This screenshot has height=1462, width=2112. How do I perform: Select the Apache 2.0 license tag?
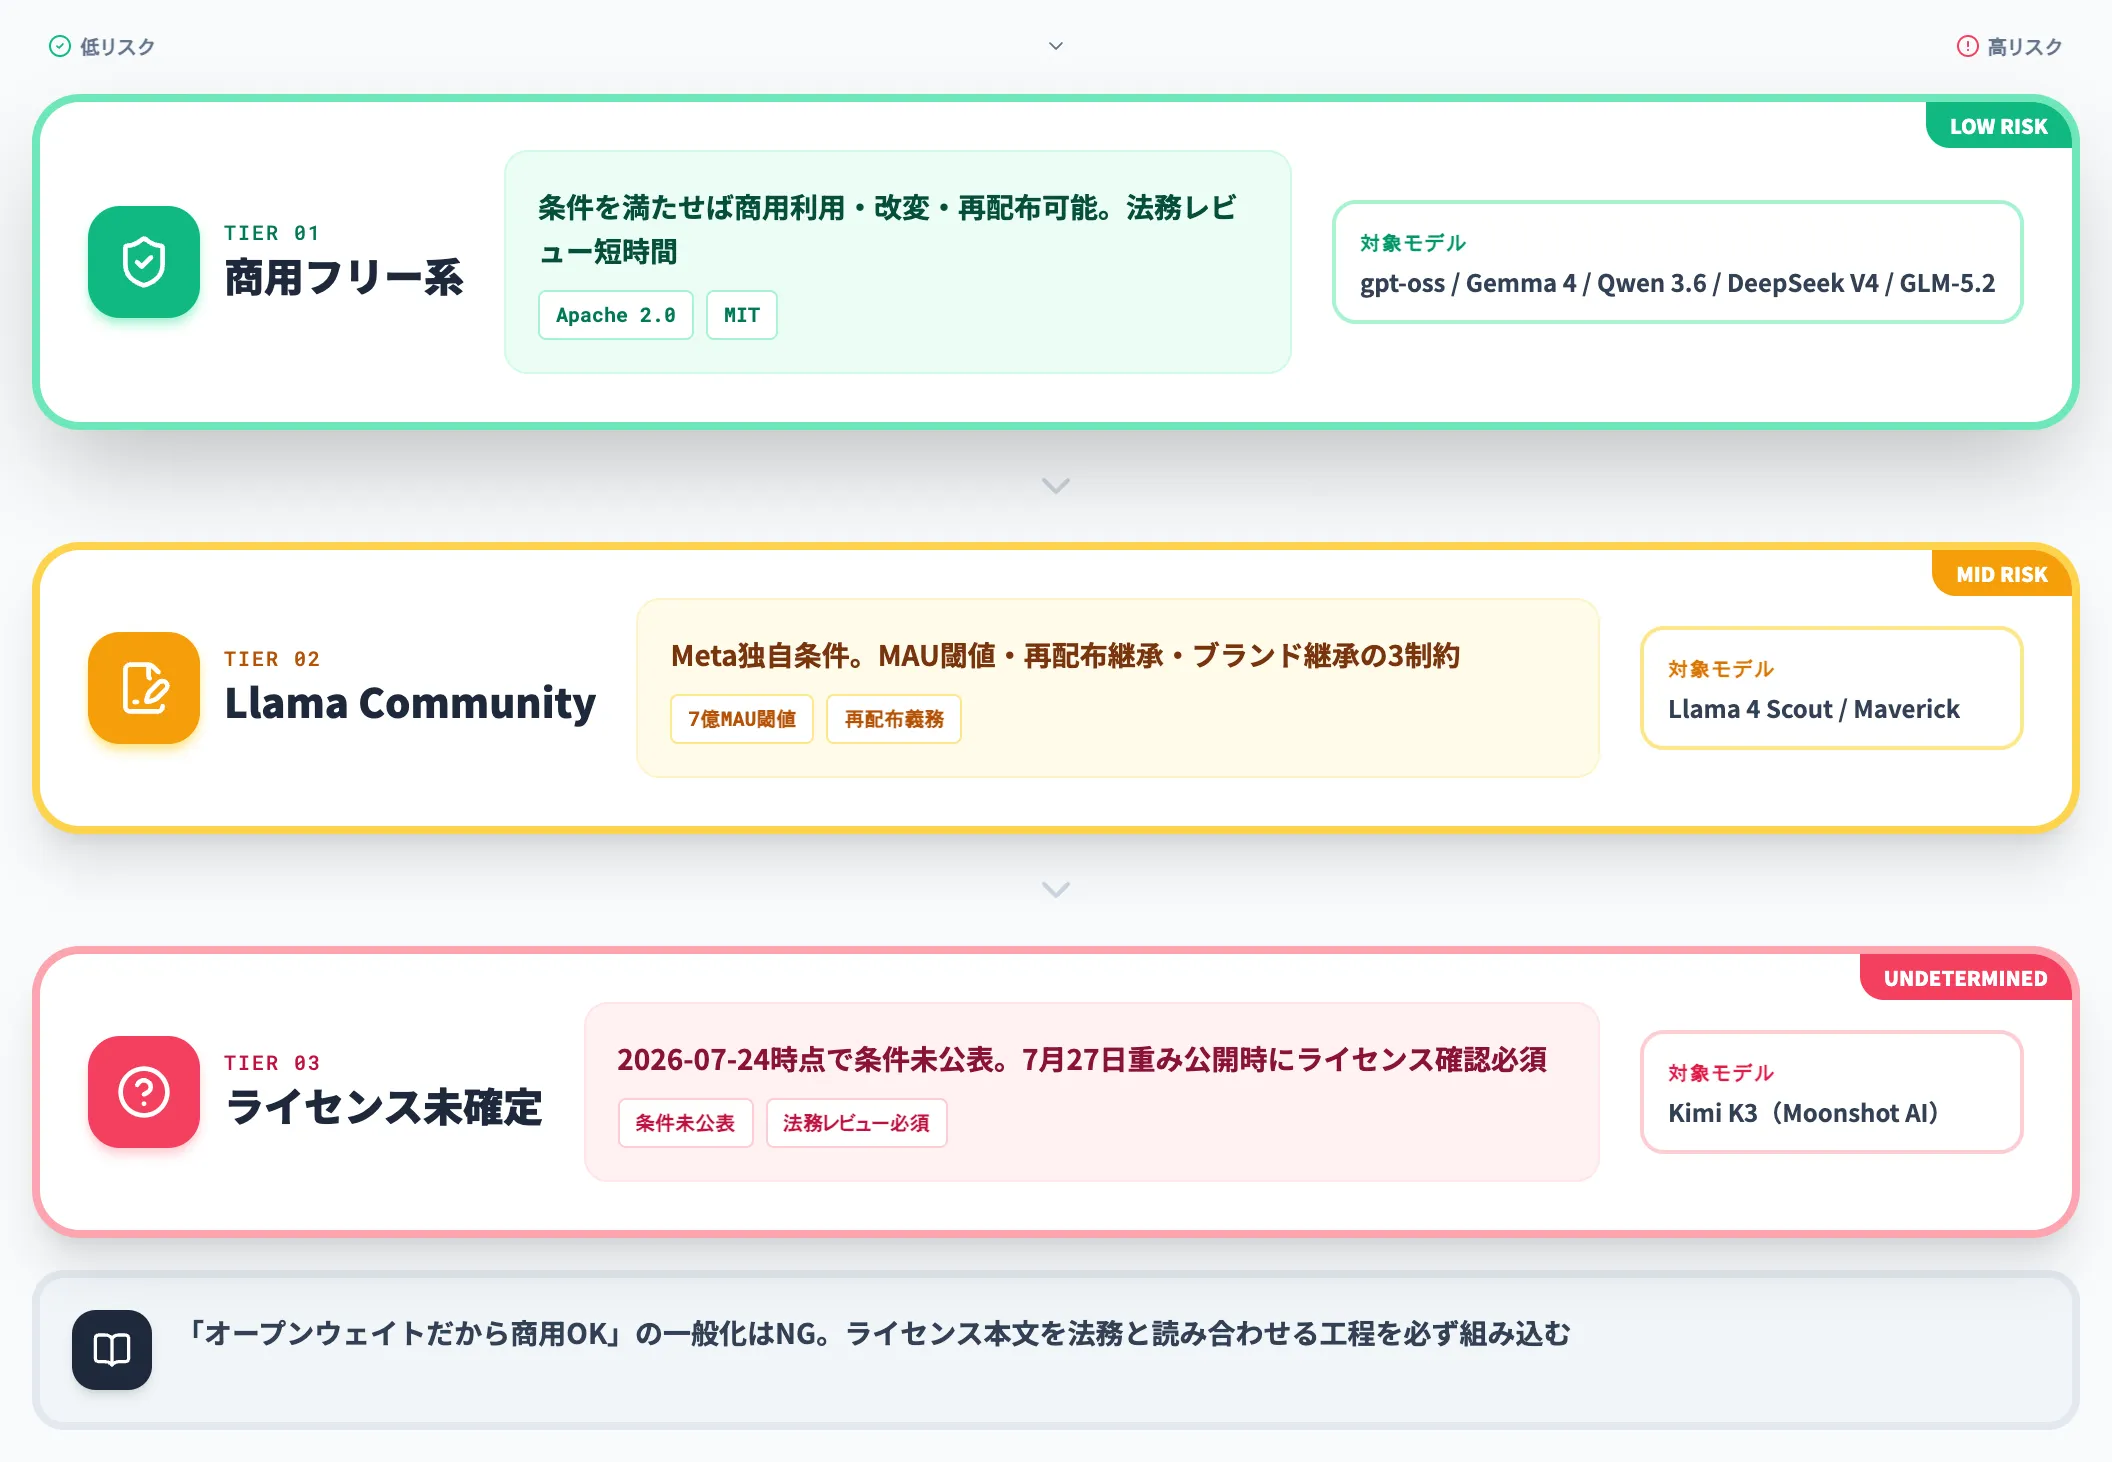click(616, 315)
